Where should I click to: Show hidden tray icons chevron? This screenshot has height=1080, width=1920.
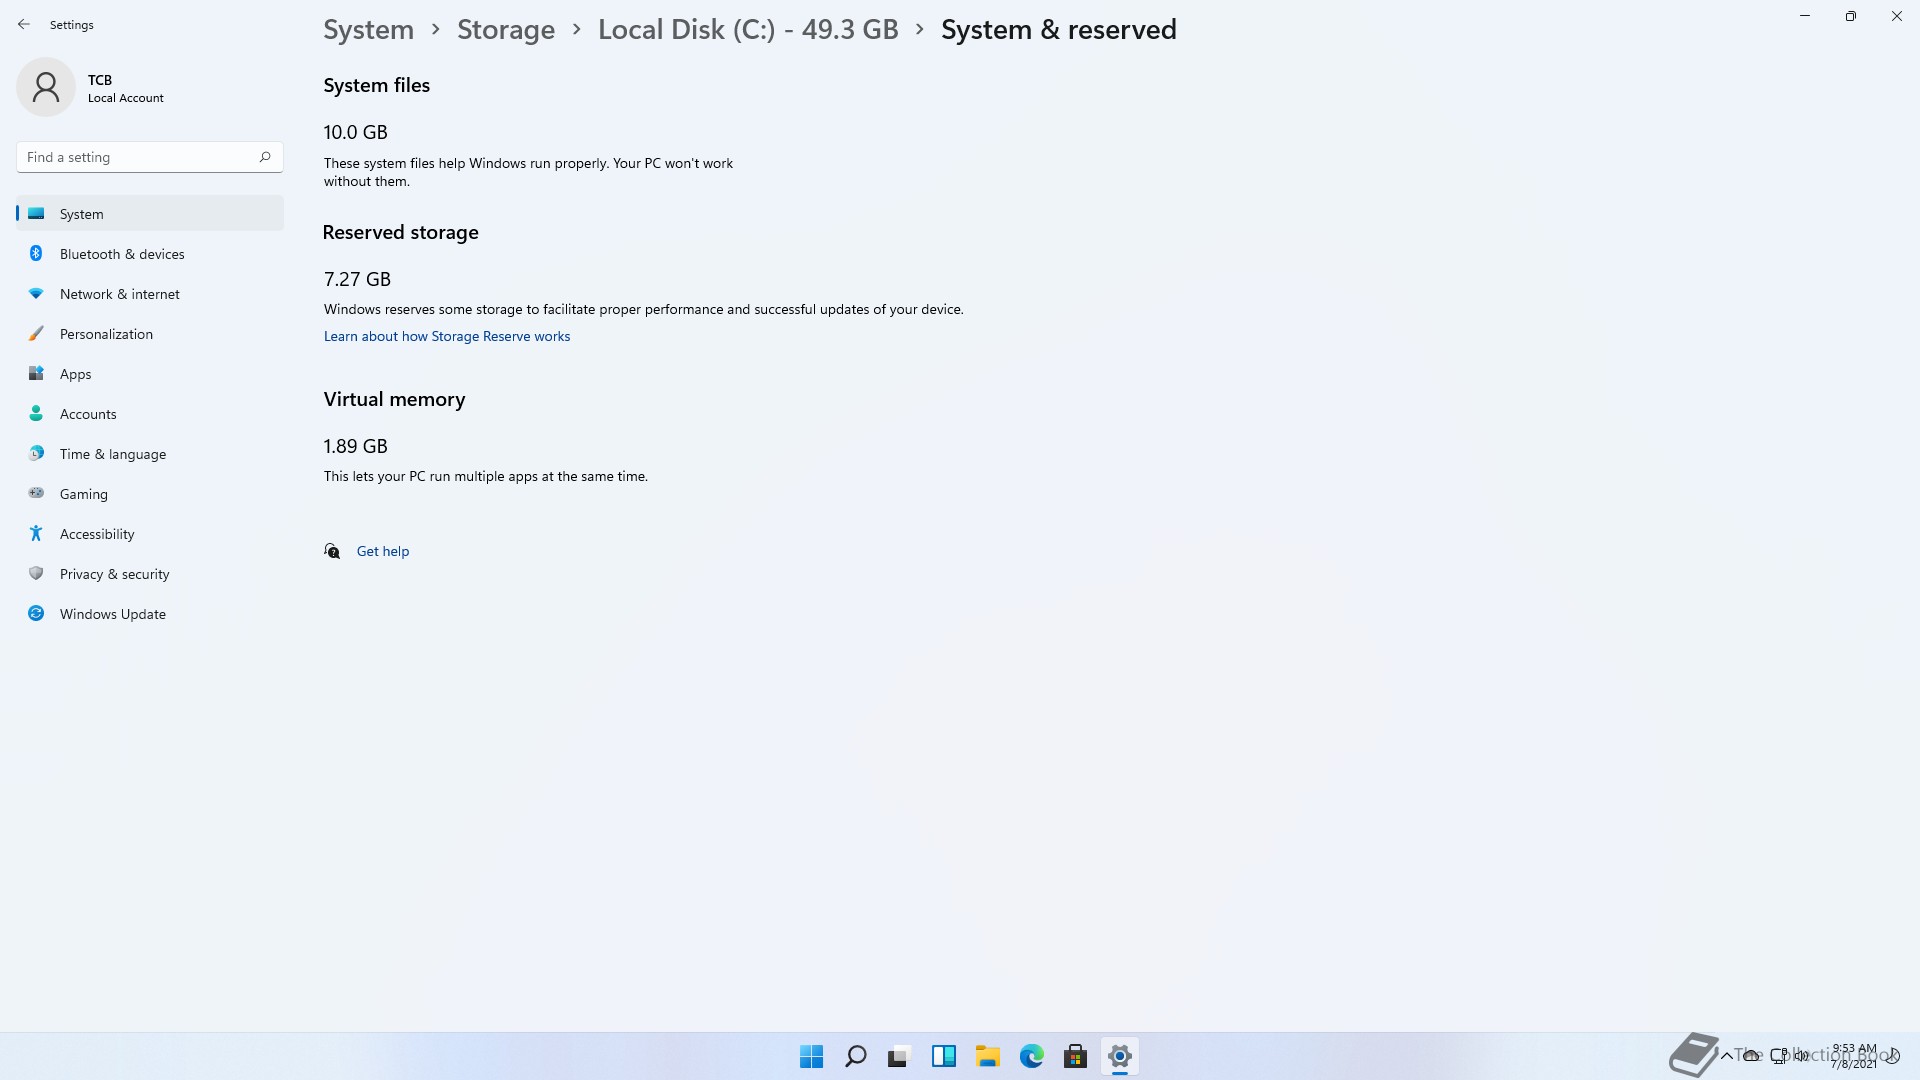pyautogui.click(x=1726, y=1056)
